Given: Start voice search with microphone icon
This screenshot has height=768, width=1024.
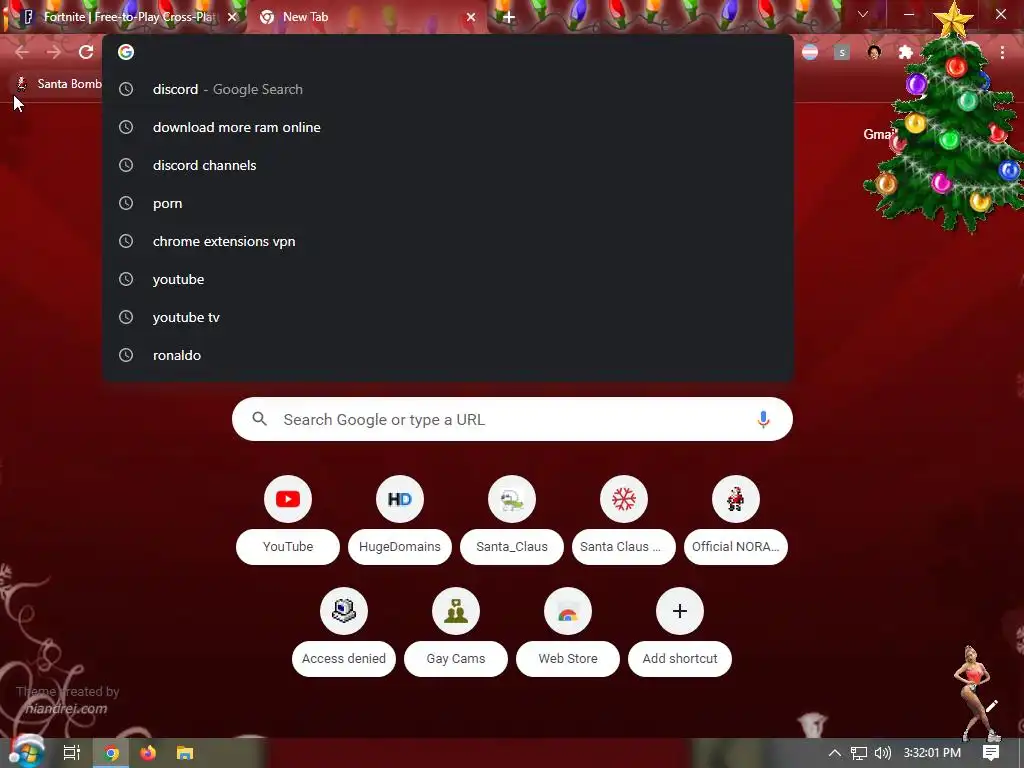Looking at the screenshot, I should (x=763, y=419).
